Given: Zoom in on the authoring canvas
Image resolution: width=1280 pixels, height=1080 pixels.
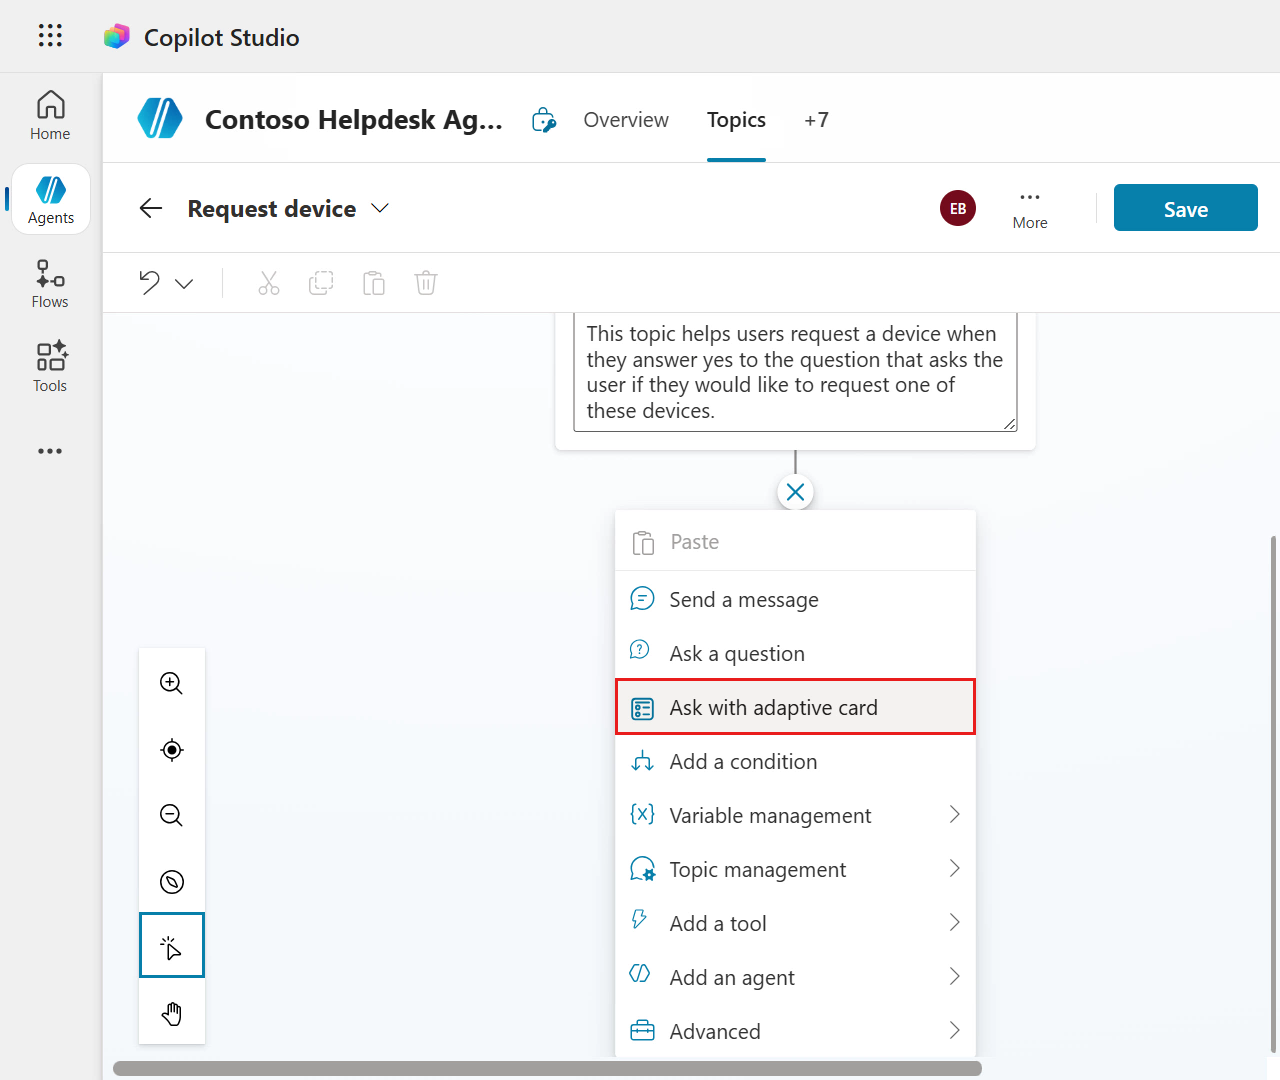Looking at the screenshot, I should tap(171, 683).
